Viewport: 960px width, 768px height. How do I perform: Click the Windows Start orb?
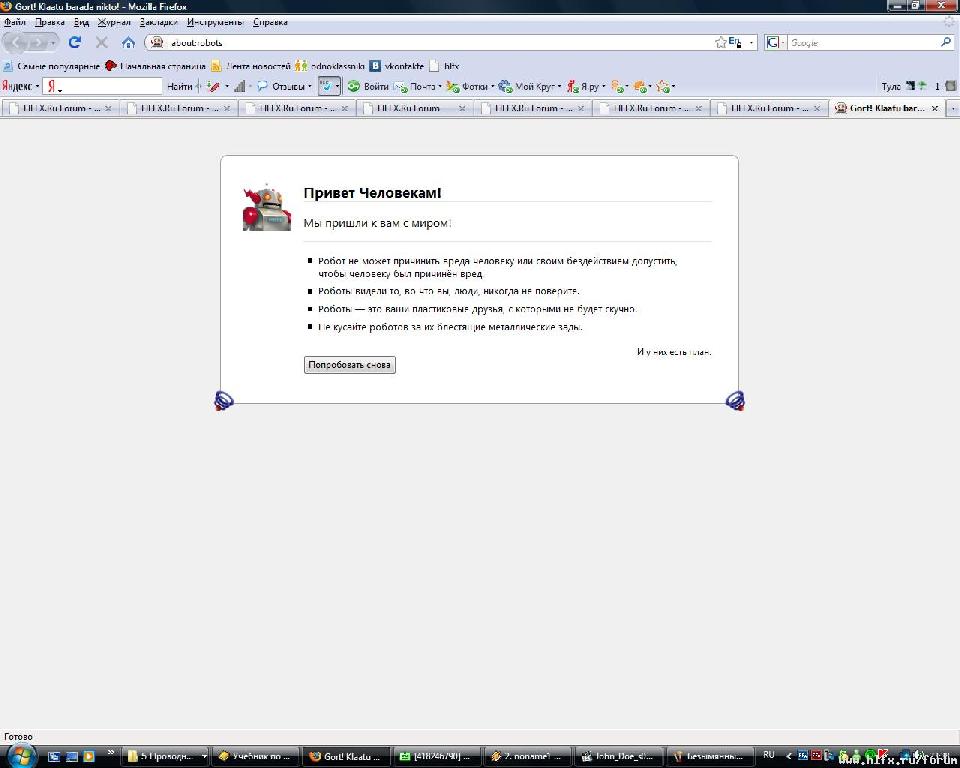tap(21, 755)
